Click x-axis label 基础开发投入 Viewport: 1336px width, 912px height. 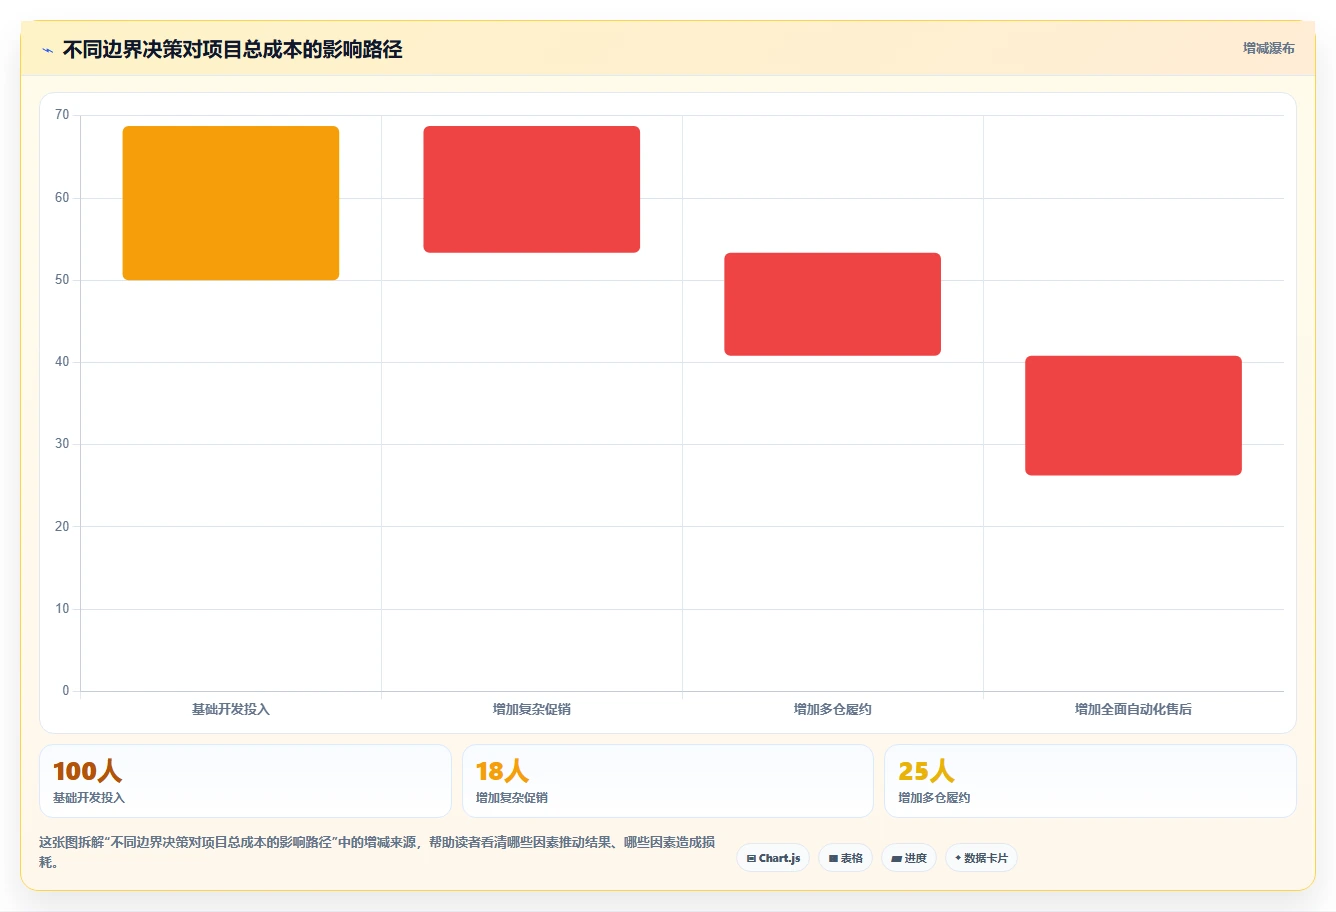(231, 709)
